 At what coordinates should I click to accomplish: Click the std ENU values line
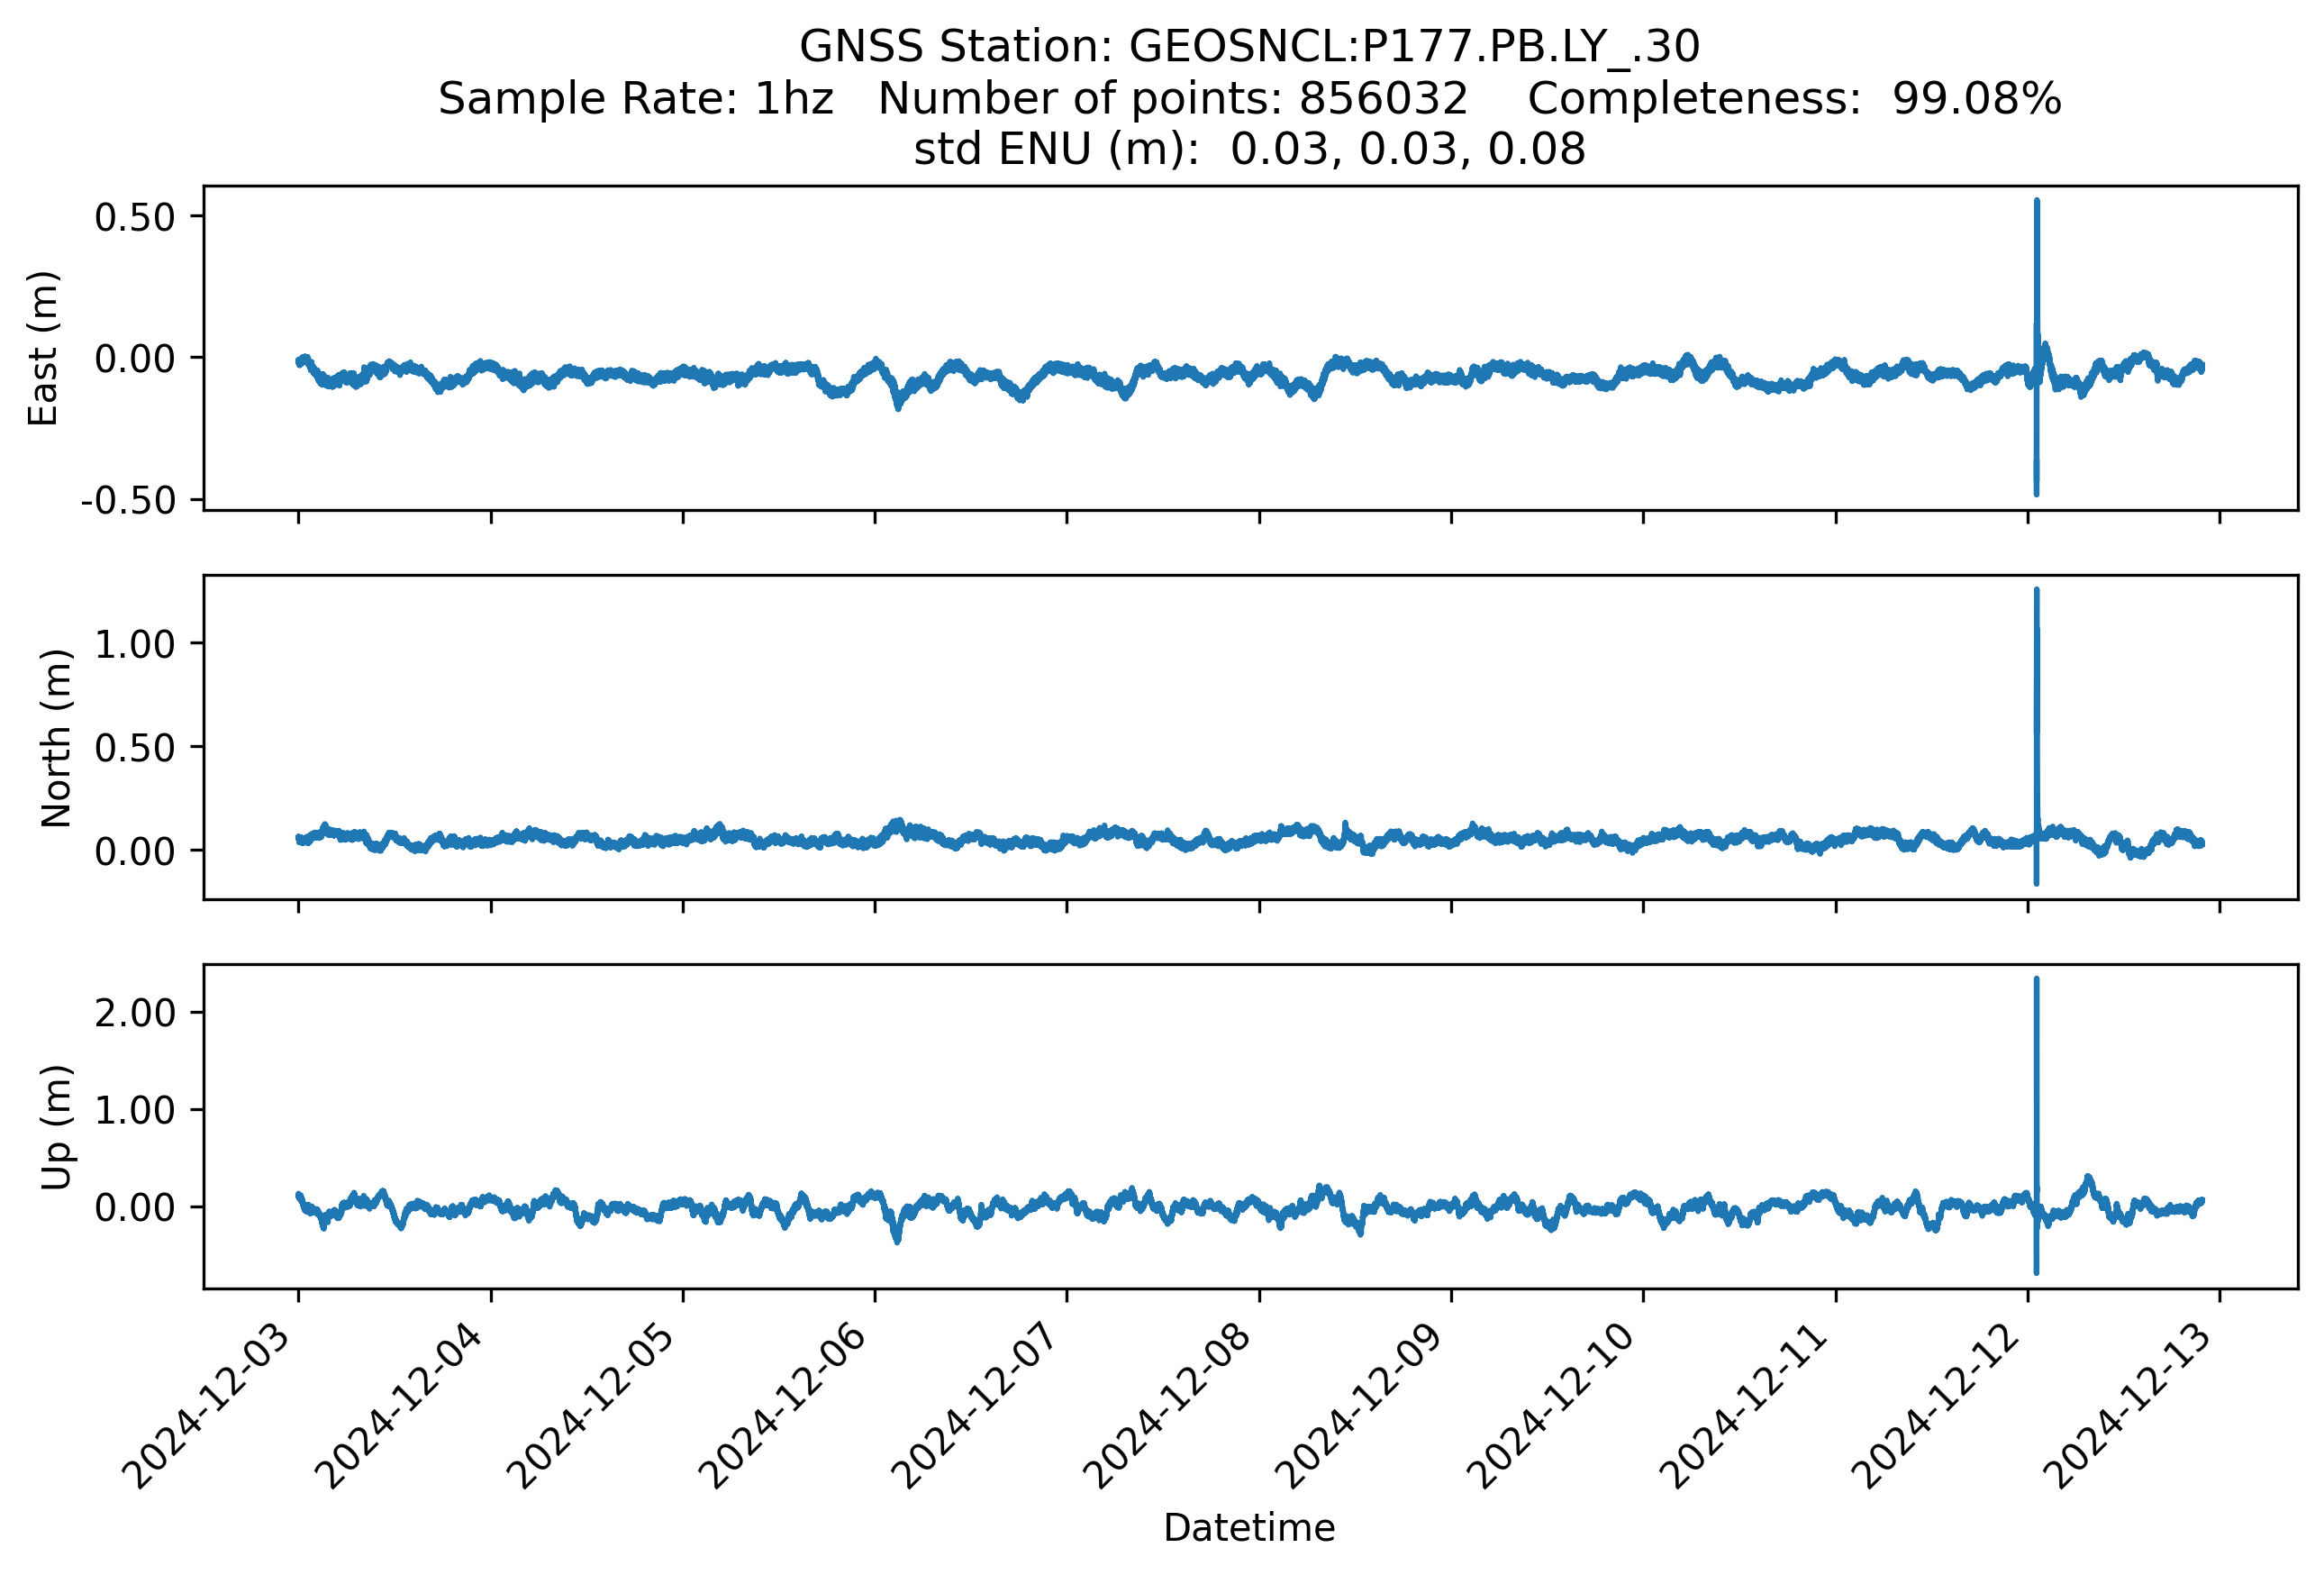1249,150
